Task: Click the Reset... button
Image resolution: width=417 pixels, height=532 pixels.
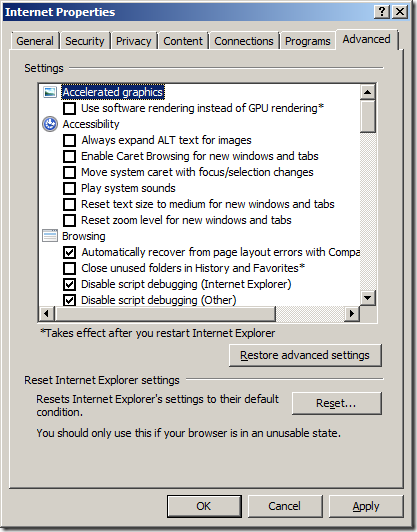Action: pos(336,403)
